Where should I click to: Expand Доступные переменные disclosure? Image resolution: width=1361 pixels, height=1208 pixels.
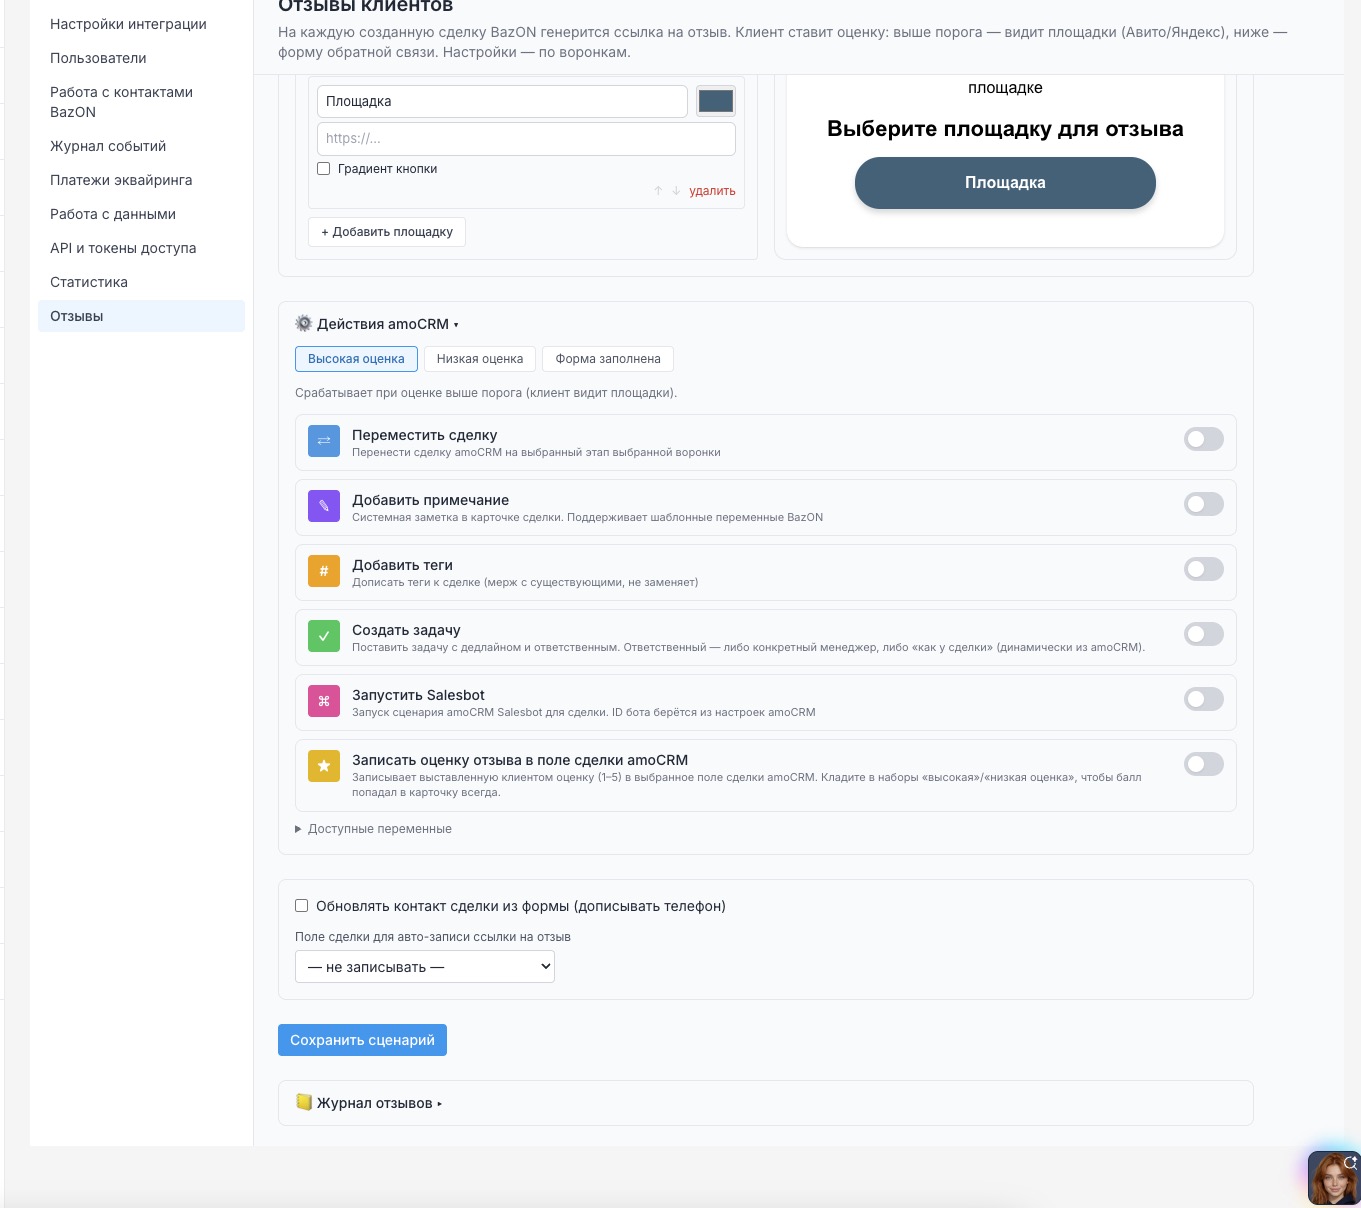(x=374, y=829)
